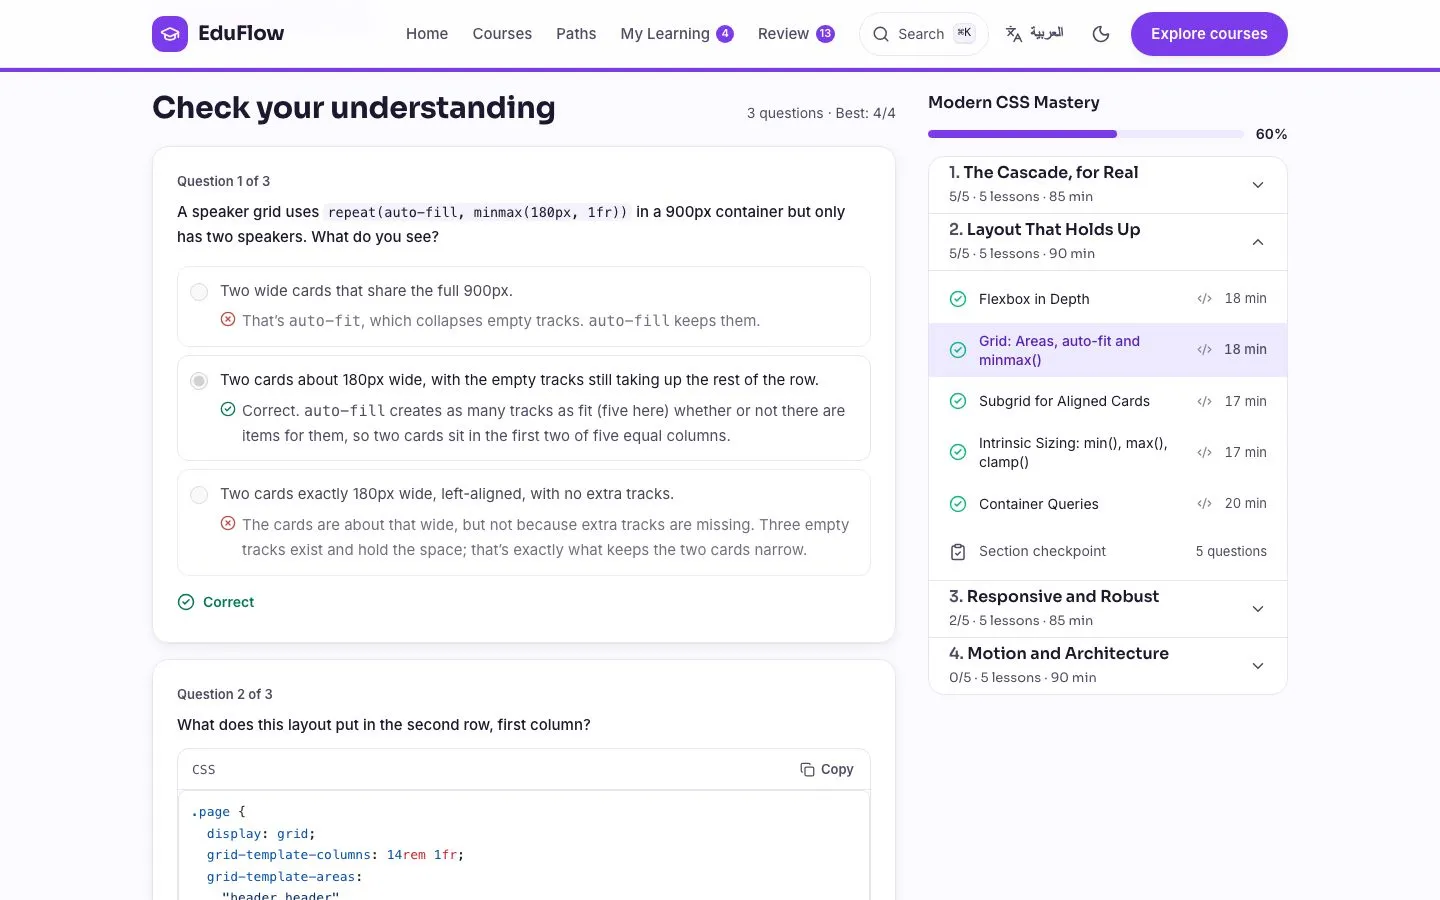Expand 'Motion and Architecture' section
1440x900 pixels.
pyautogui.click(x=1108, y=666)
